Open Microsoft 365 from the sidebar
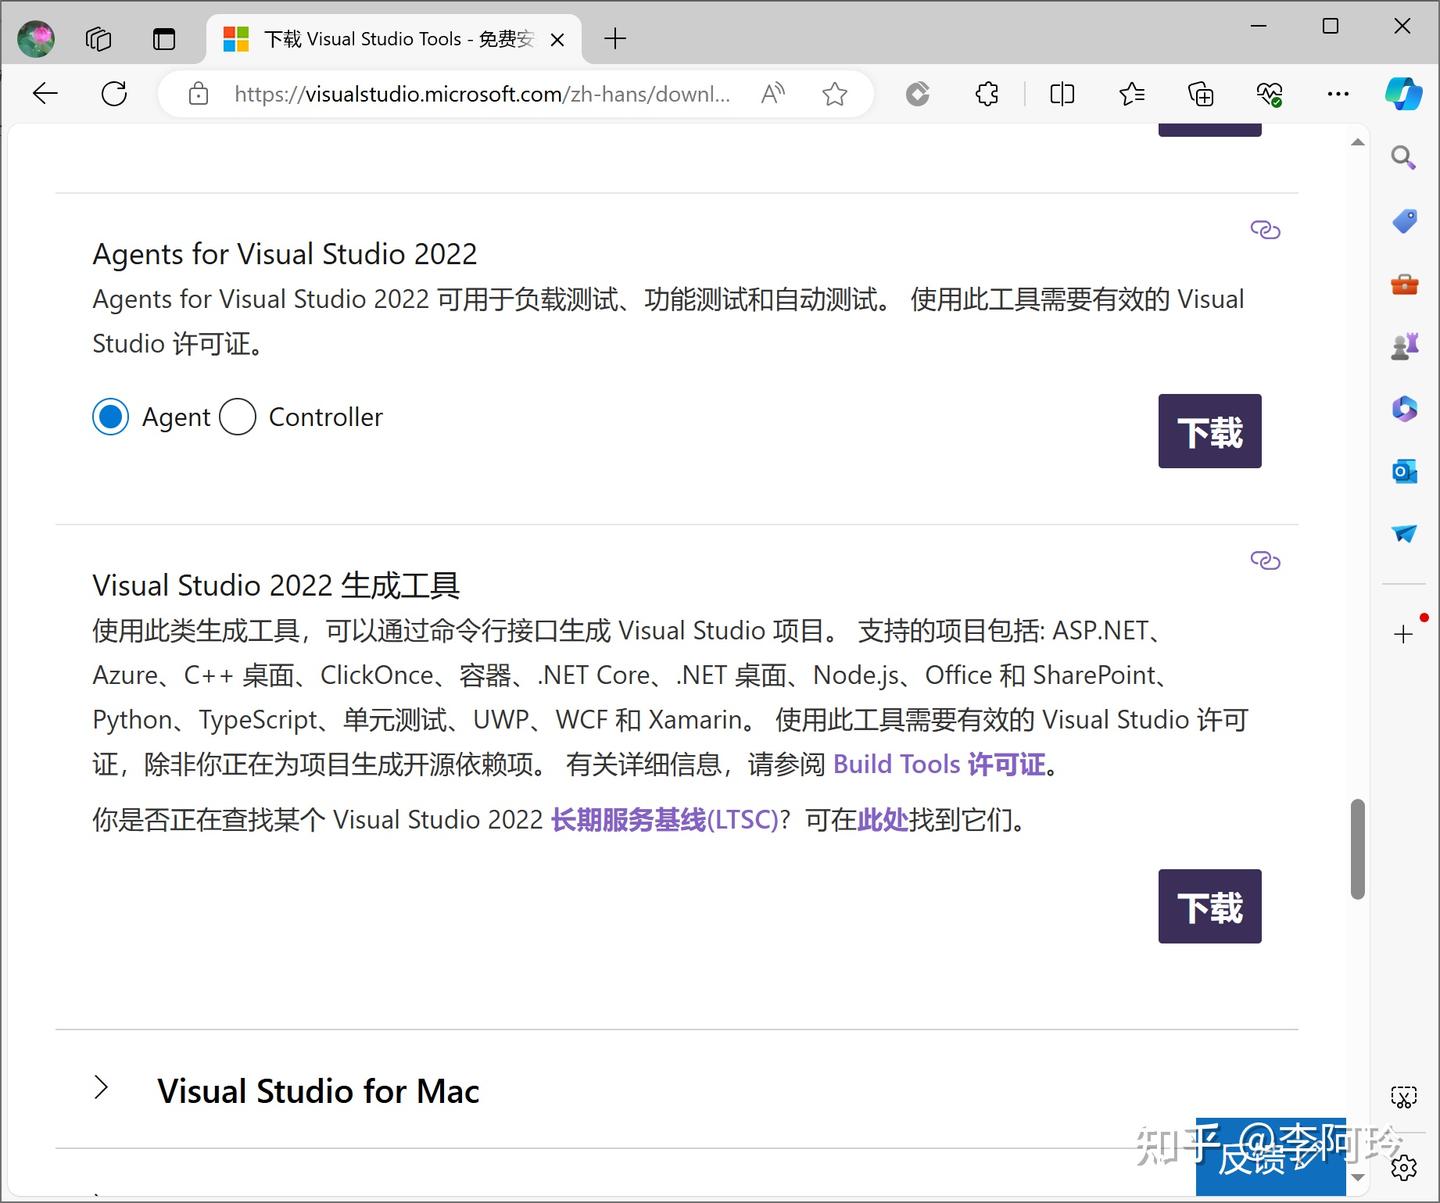1440x1203 pixels. [x=1404, y=408]
